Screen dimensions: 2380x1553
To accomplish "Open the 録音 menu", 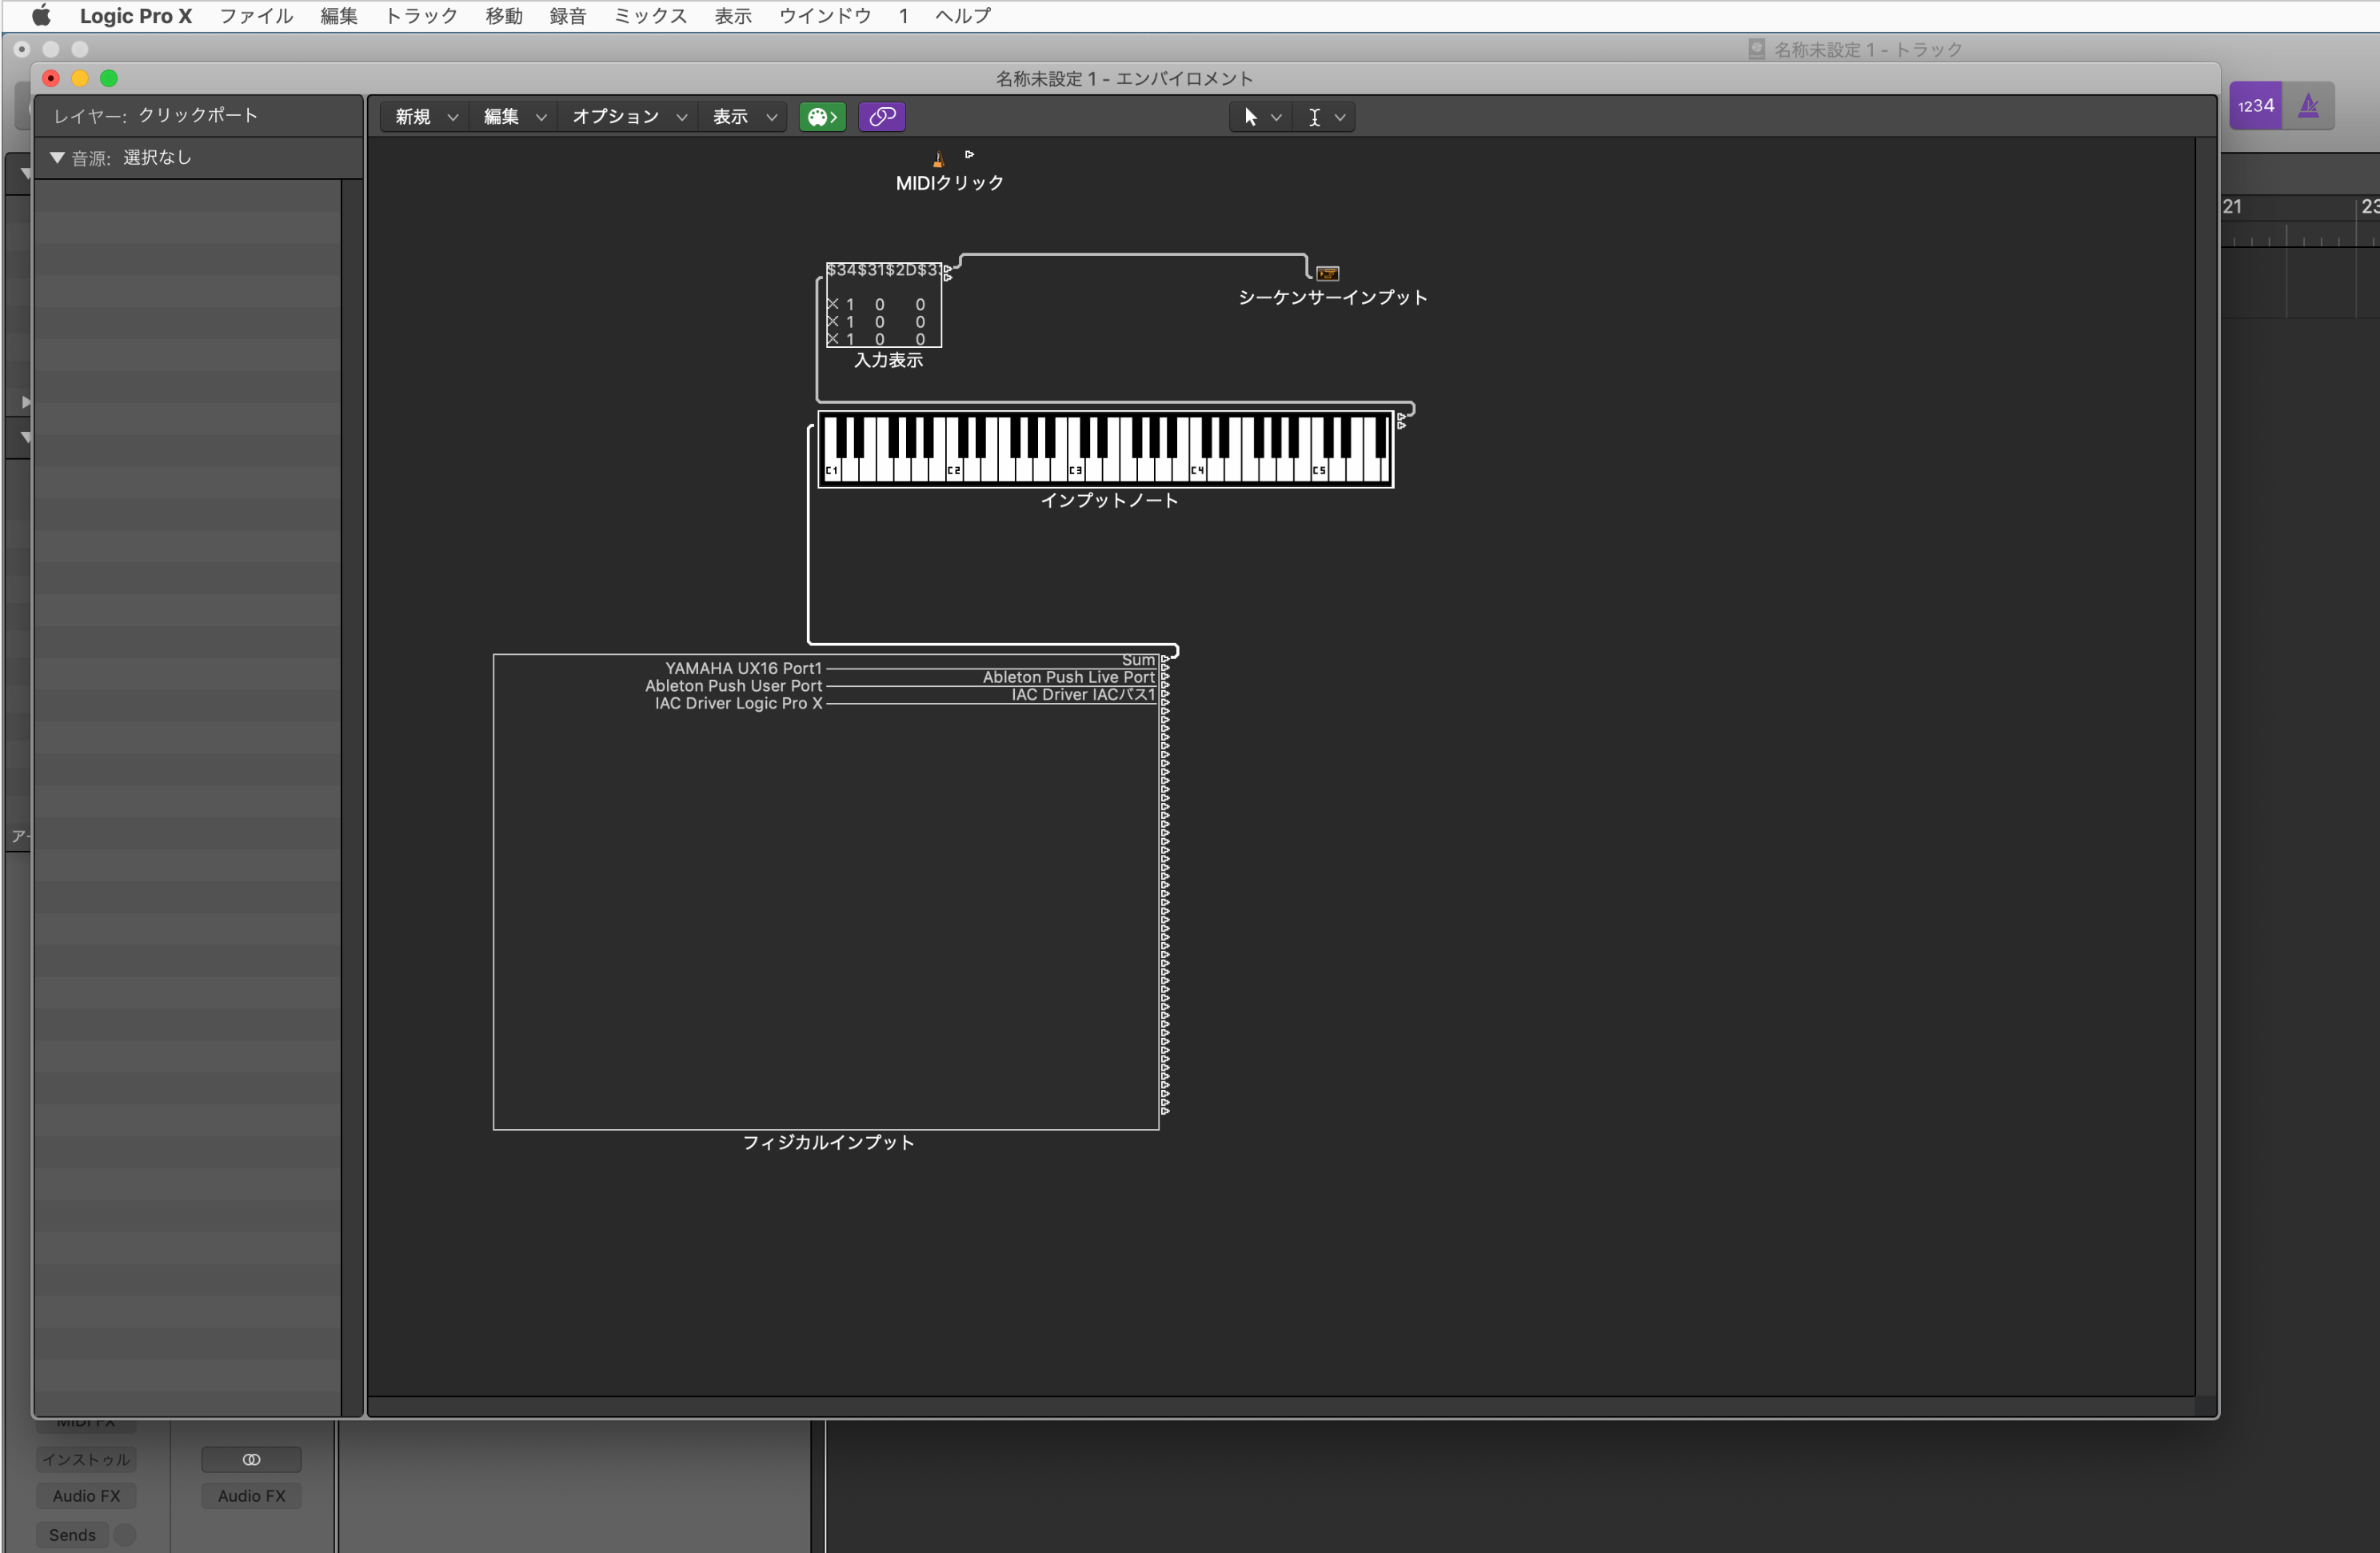I will (568, 16).
